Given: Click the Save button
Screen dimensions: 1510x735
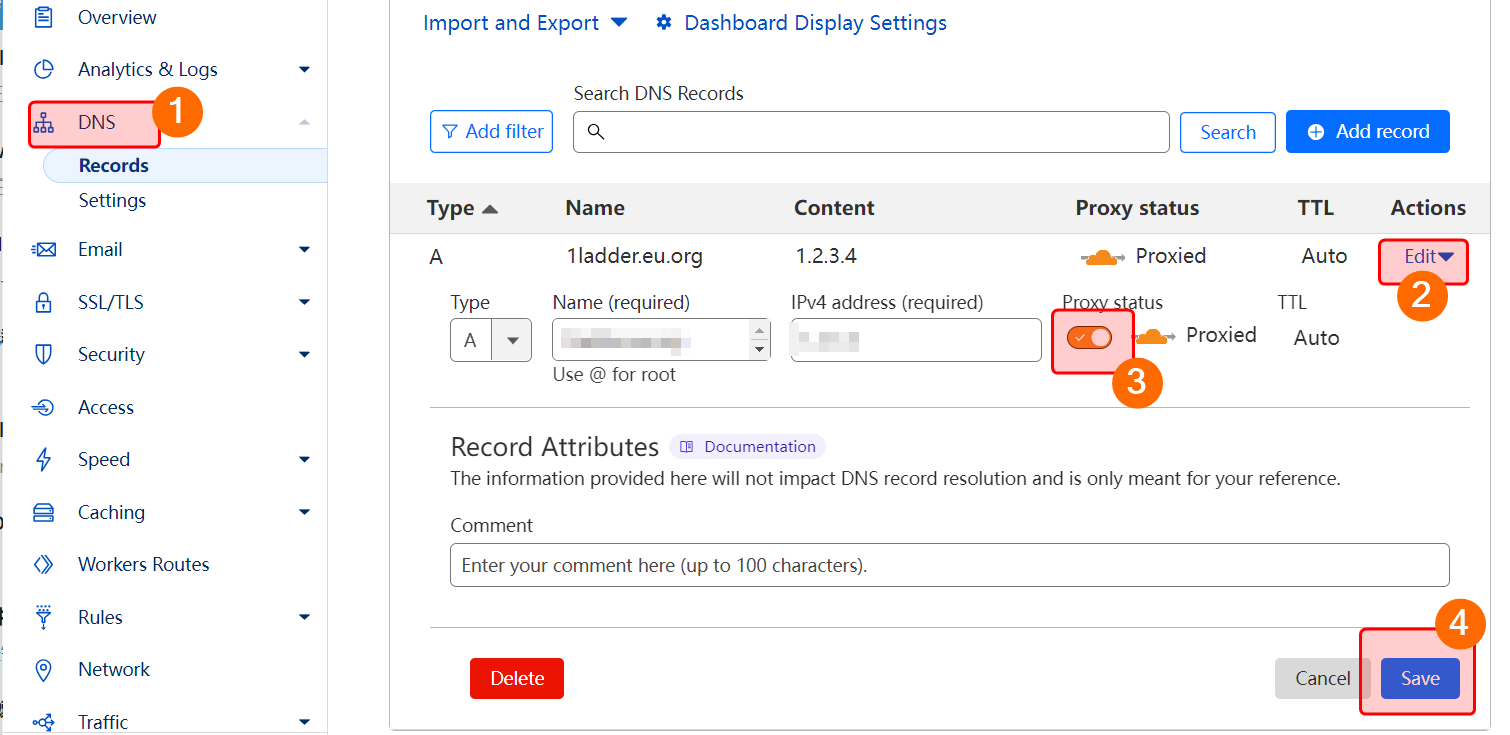Looking at the screenshot, I should click(x=1419, y=678).
